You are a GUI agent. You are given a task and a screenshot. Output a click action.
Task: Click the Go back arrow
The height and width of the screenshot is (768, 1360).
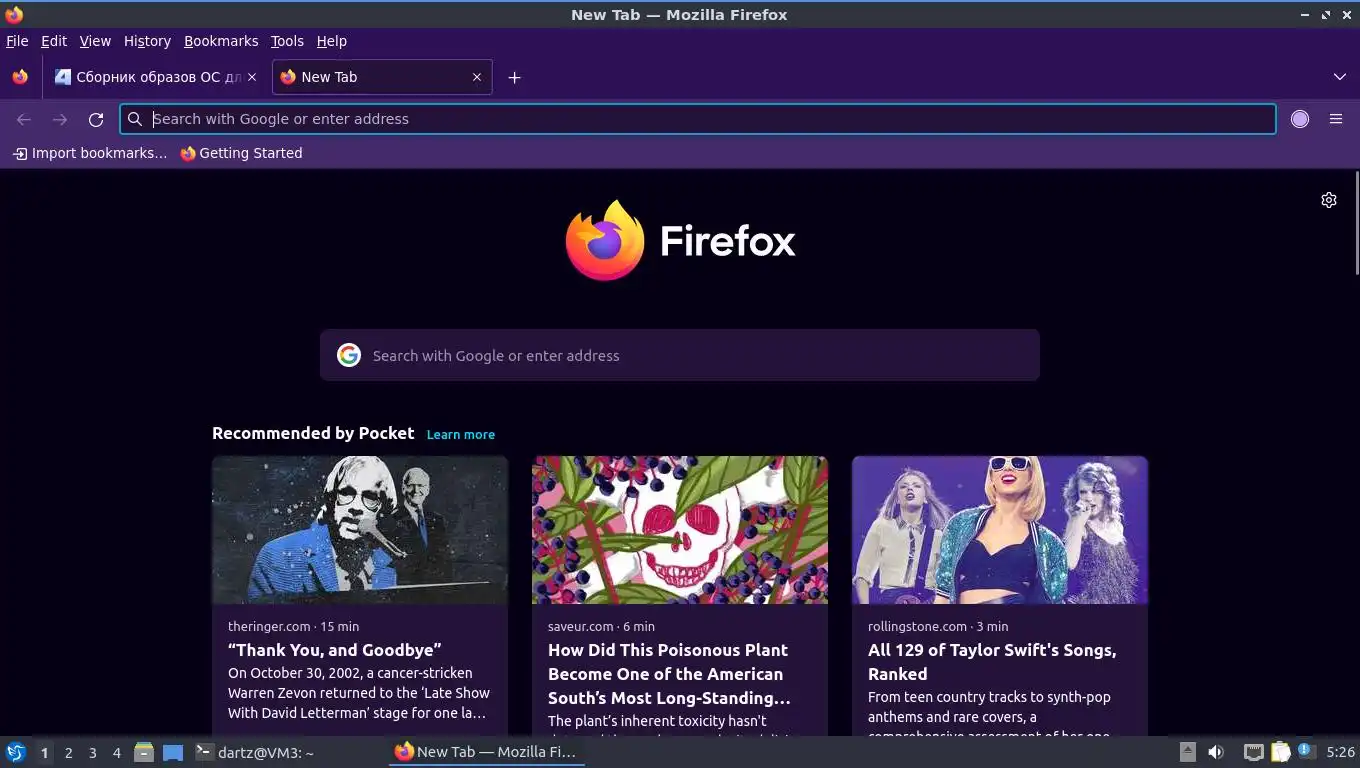tap(24, 119)
